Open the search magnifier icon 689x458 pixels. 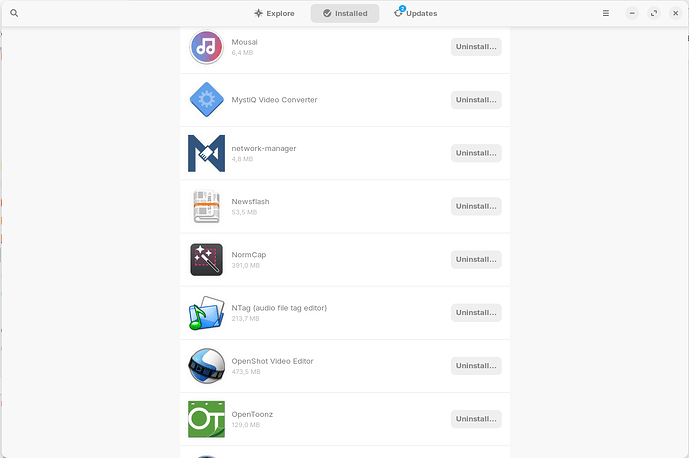pos(14,13)
